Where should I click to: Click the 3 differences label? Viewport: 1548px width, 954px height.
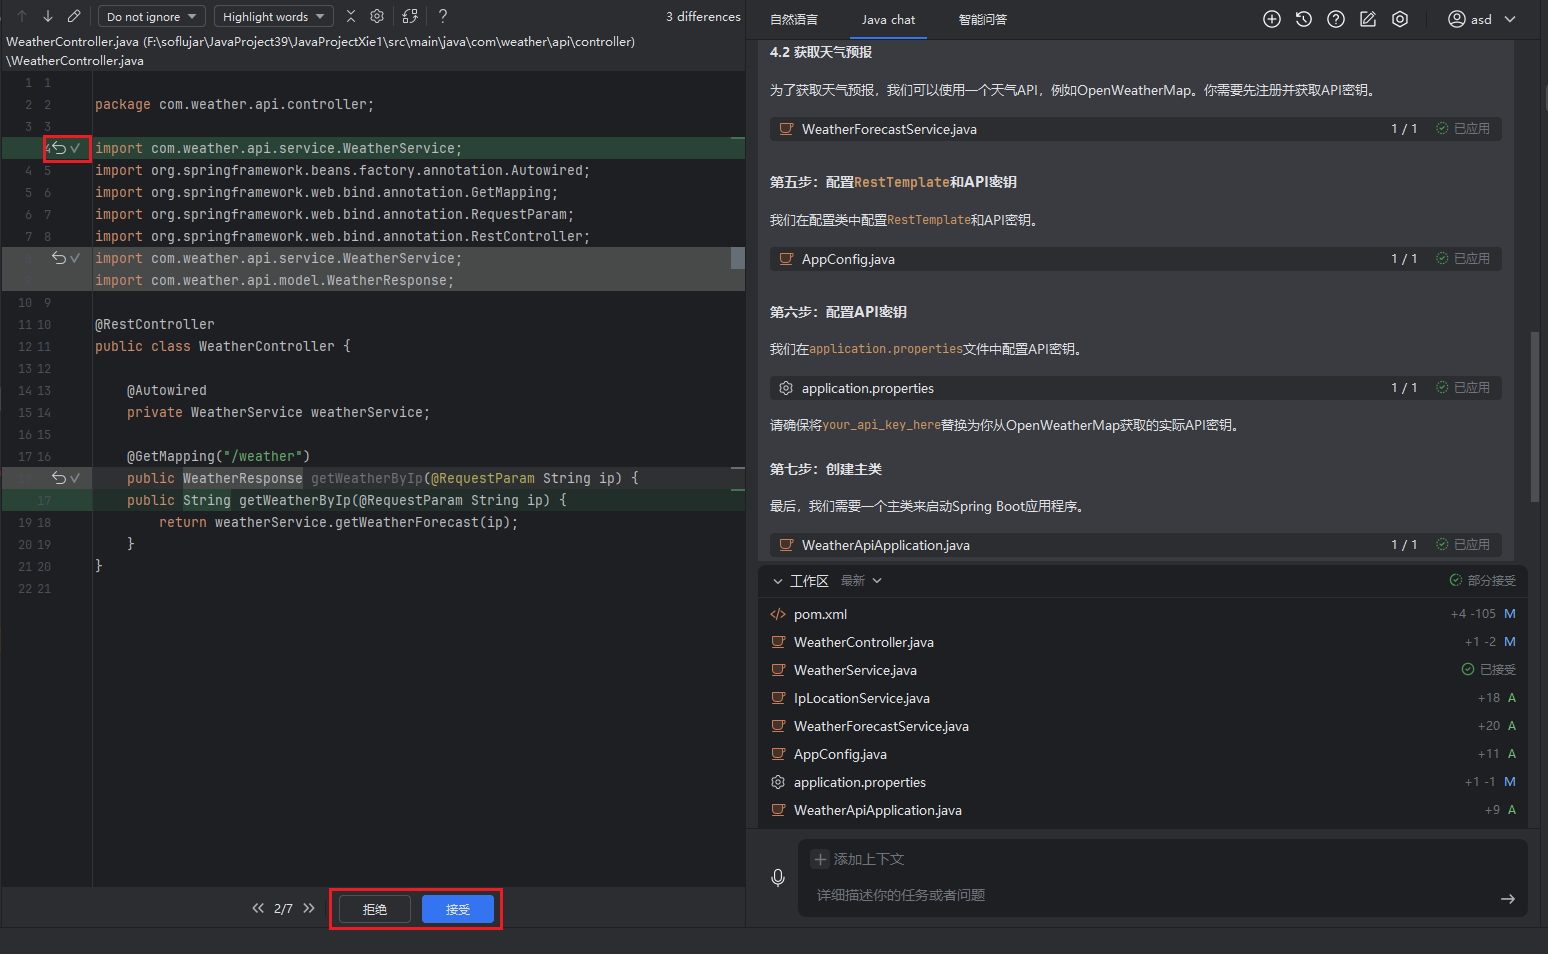click(x=703, y=17)
